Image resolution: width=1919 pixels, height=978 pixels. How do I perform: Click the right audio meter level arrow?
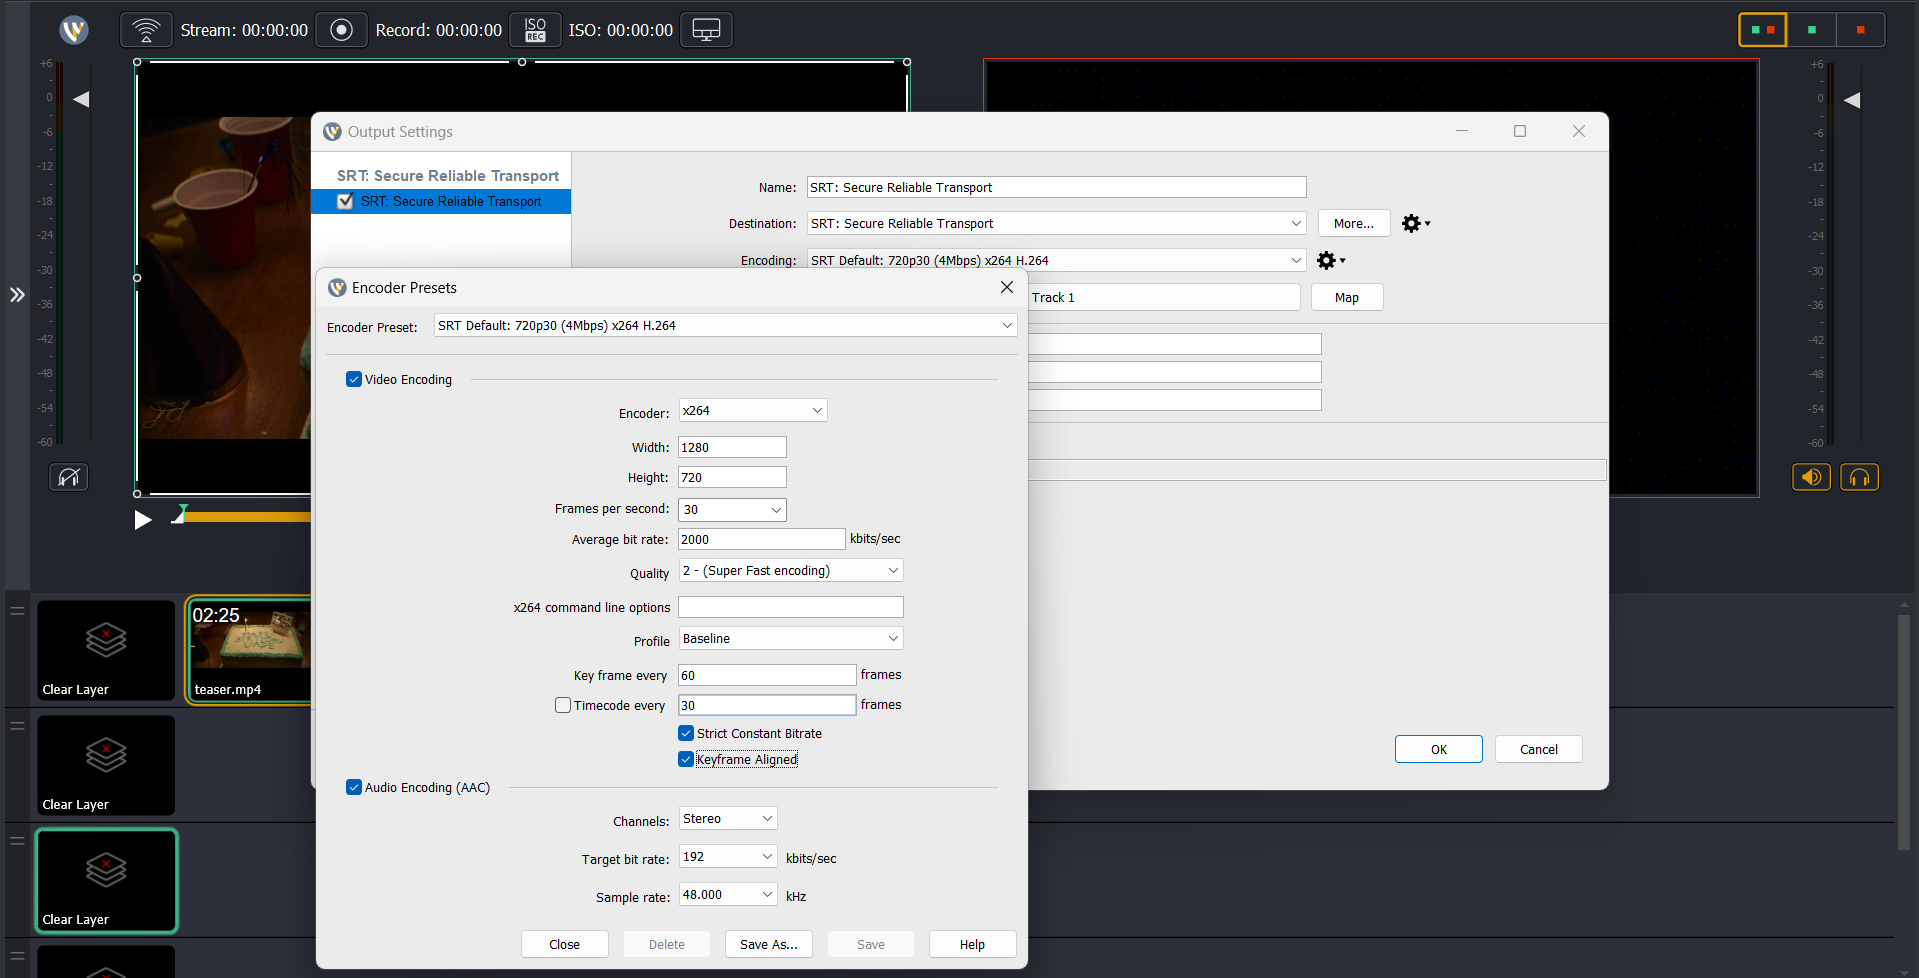pyautogui.click(x=1852, y=100)
